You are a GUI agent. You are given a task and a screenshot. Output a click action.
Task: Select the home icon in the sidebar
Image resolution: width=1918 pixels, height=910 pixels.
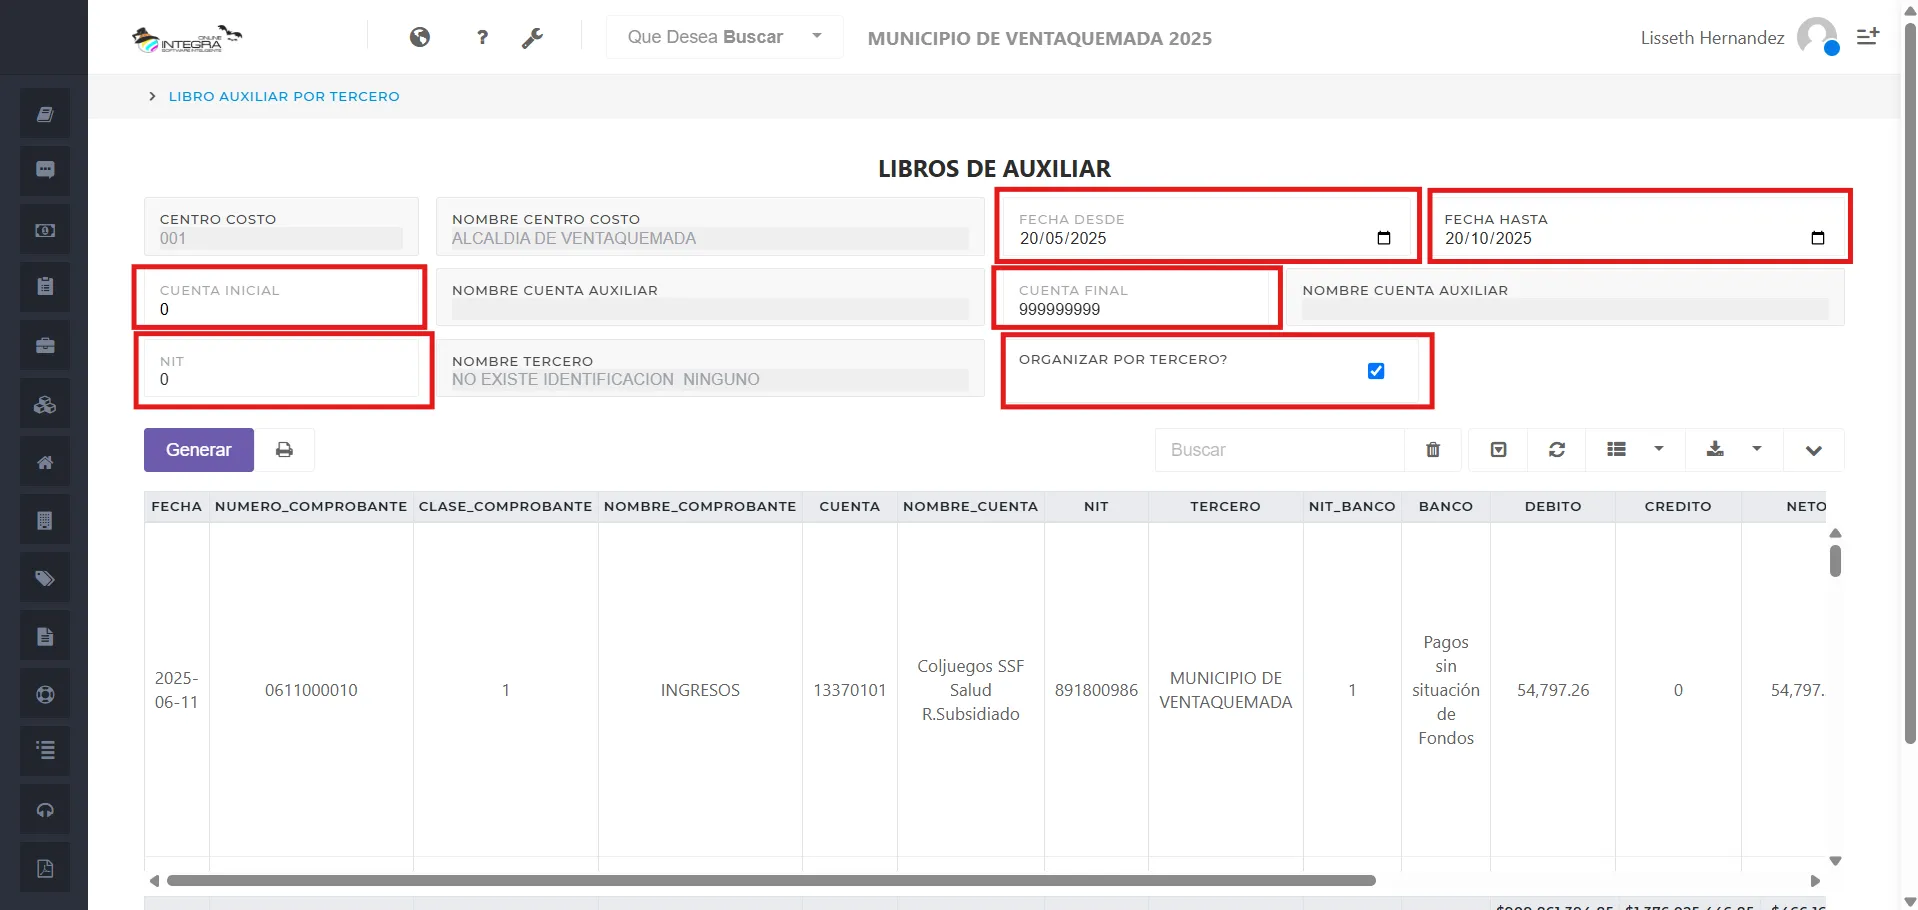[44, 461]
